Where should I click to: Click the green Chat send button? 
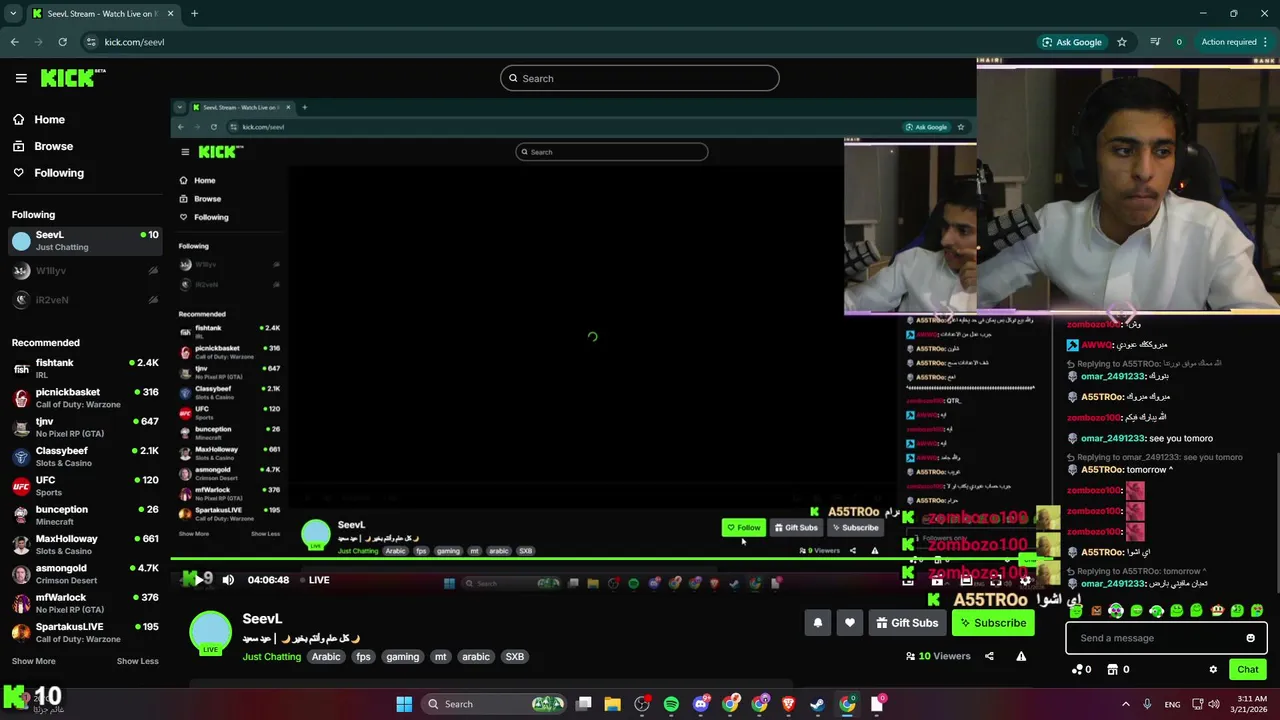click(1248, 670)
